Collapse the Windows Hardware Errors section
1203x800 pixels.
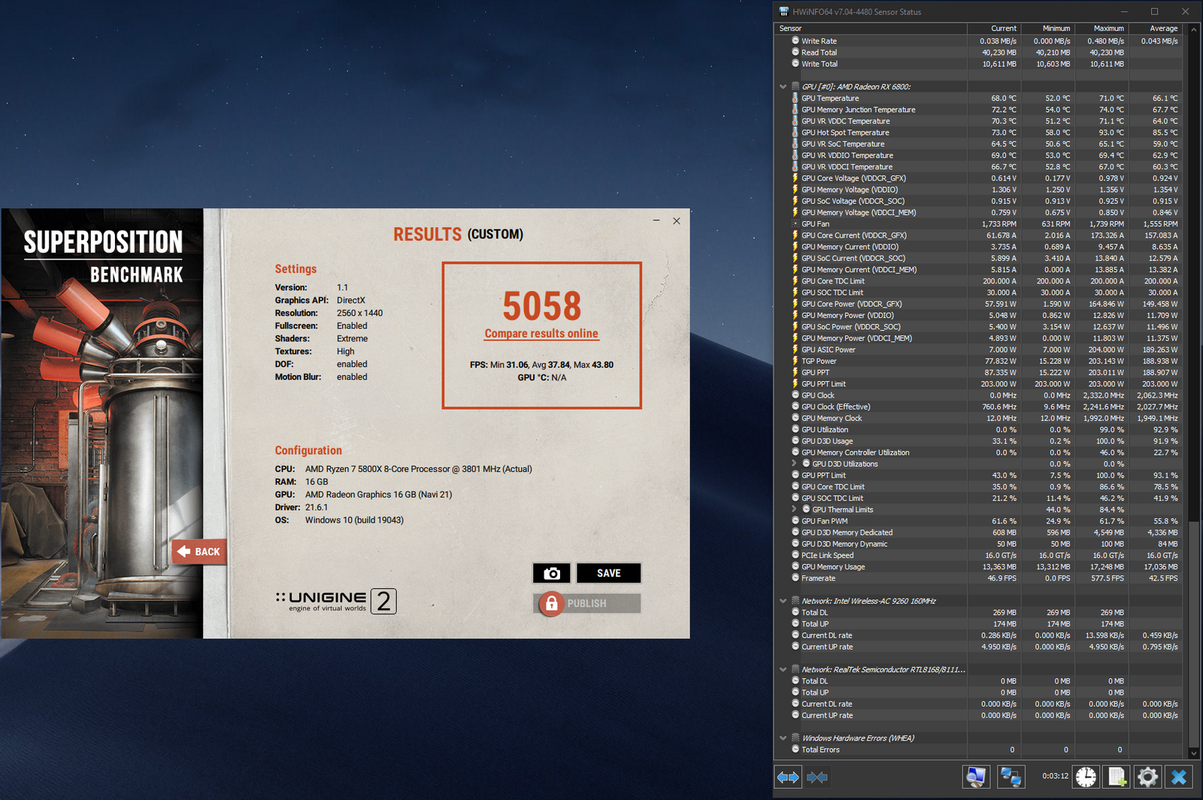click(783, 738)
